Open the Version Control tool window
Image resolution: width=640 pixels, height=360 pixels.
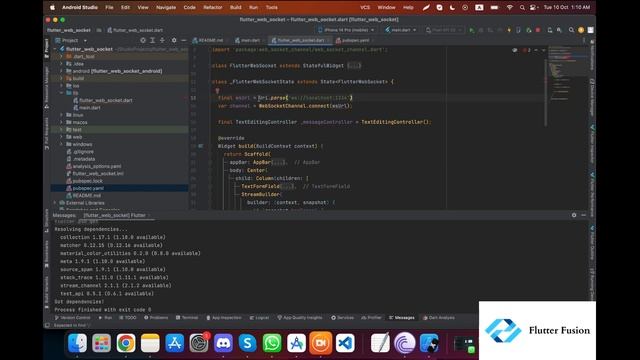coord(73,318)
